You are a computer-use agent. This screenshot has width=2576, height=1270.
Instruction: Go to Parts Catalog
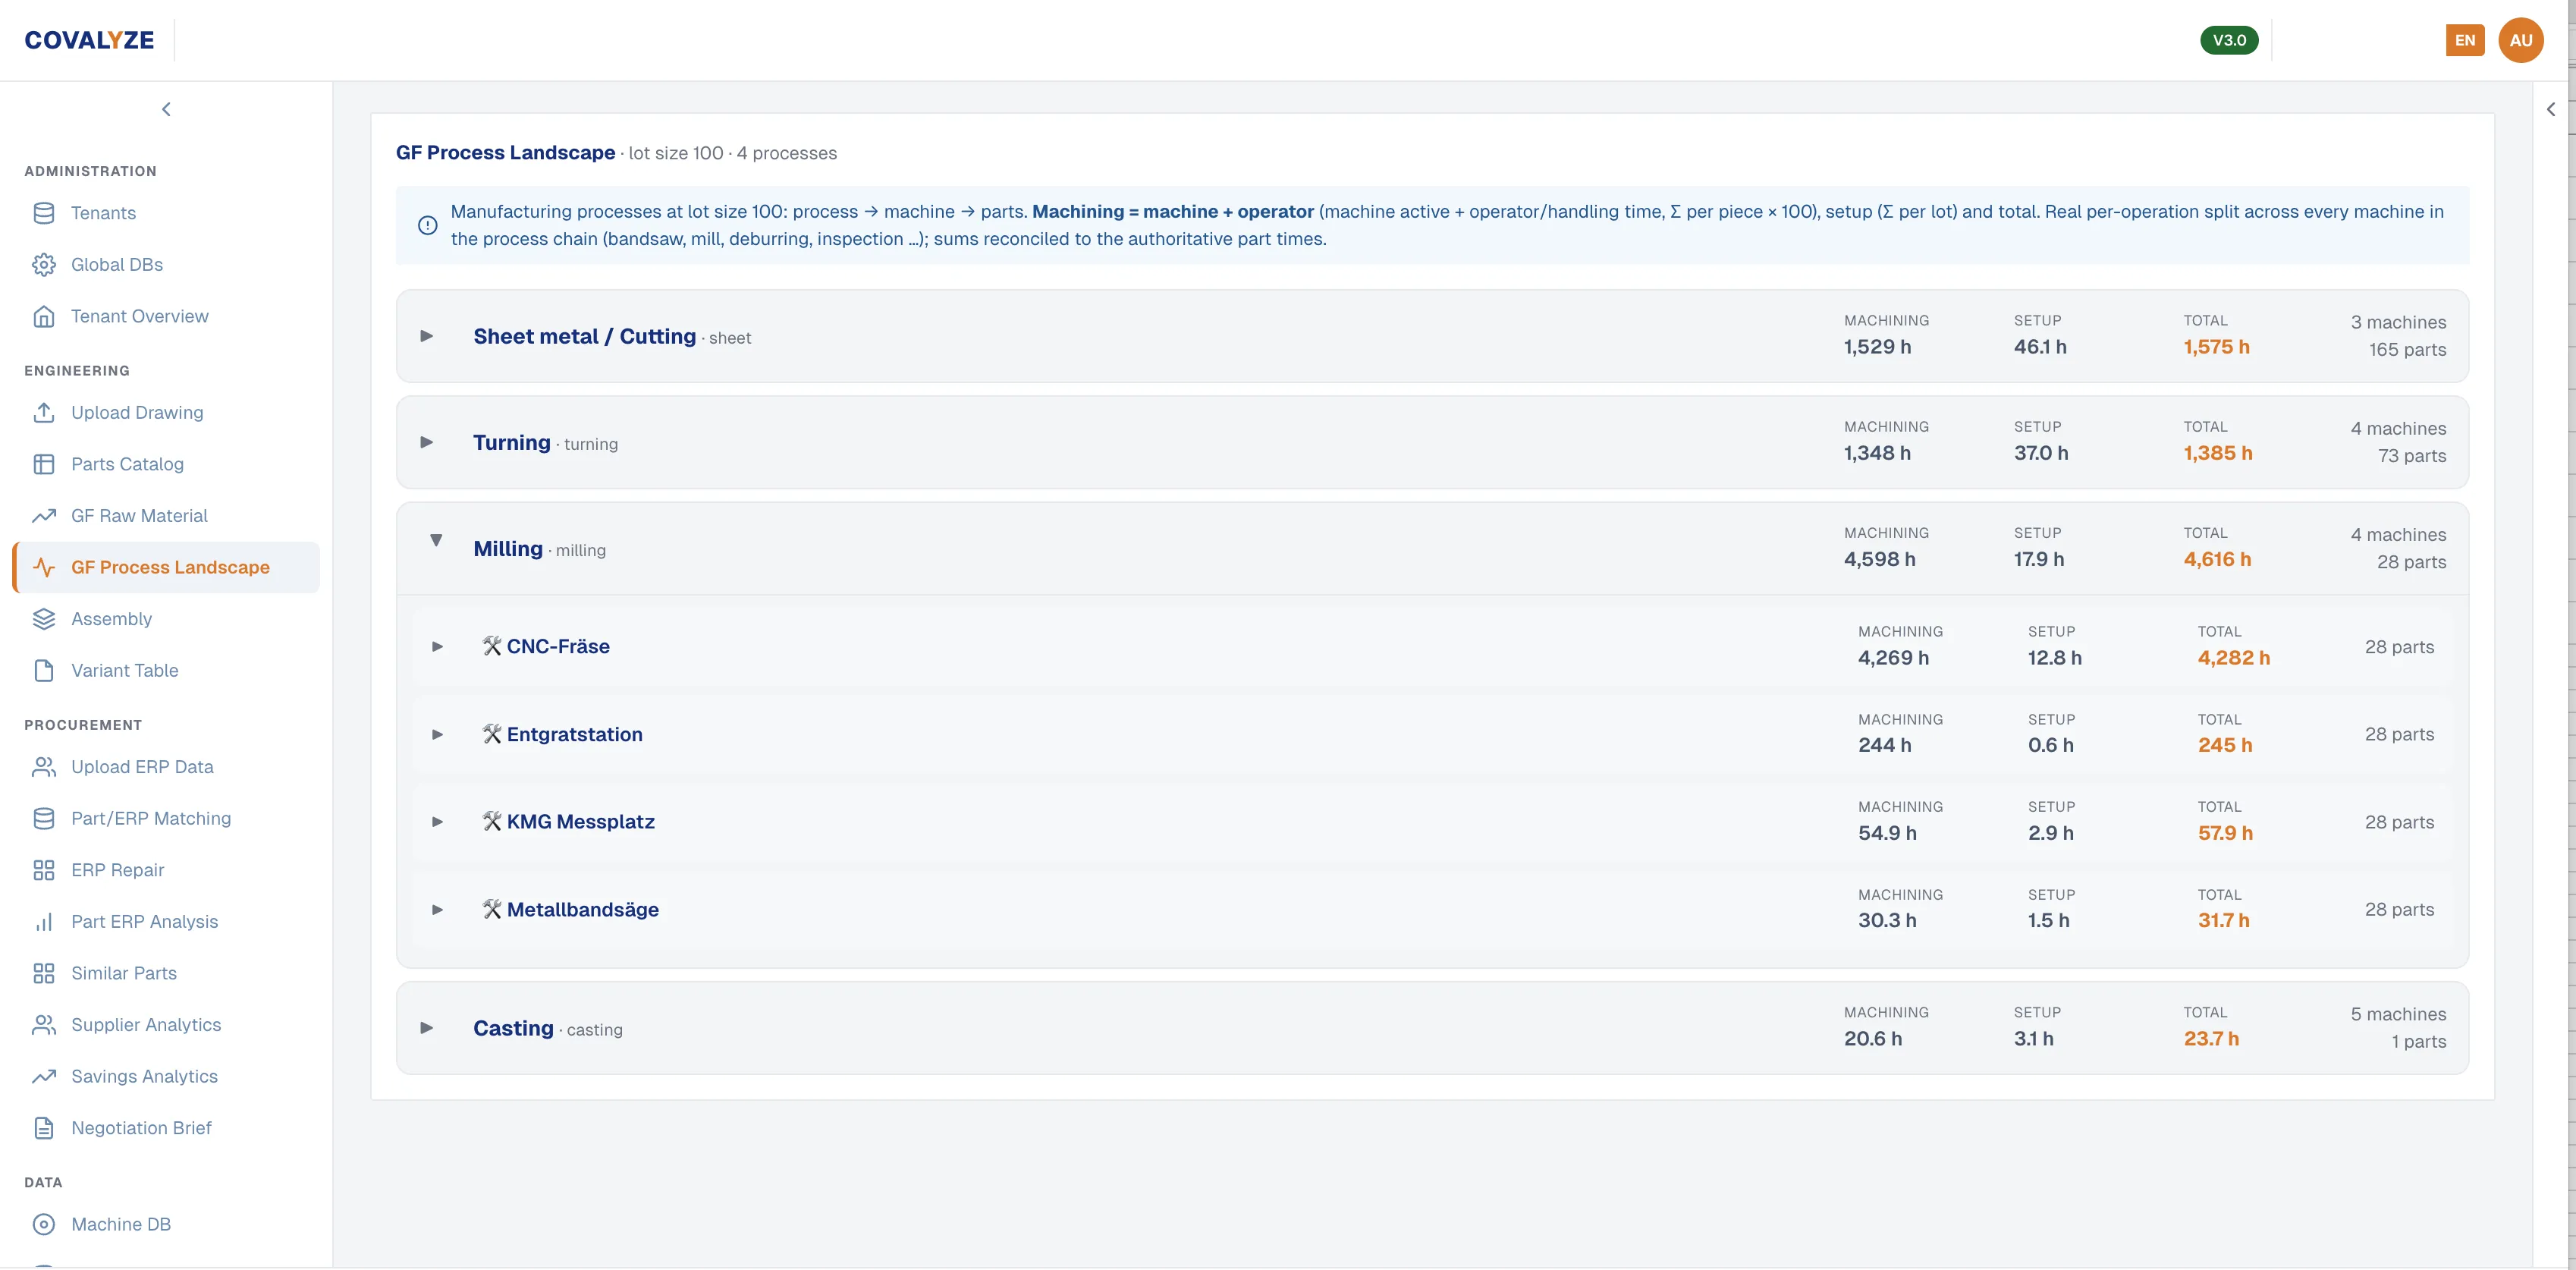pyautogui.click(x=166, y=464)
